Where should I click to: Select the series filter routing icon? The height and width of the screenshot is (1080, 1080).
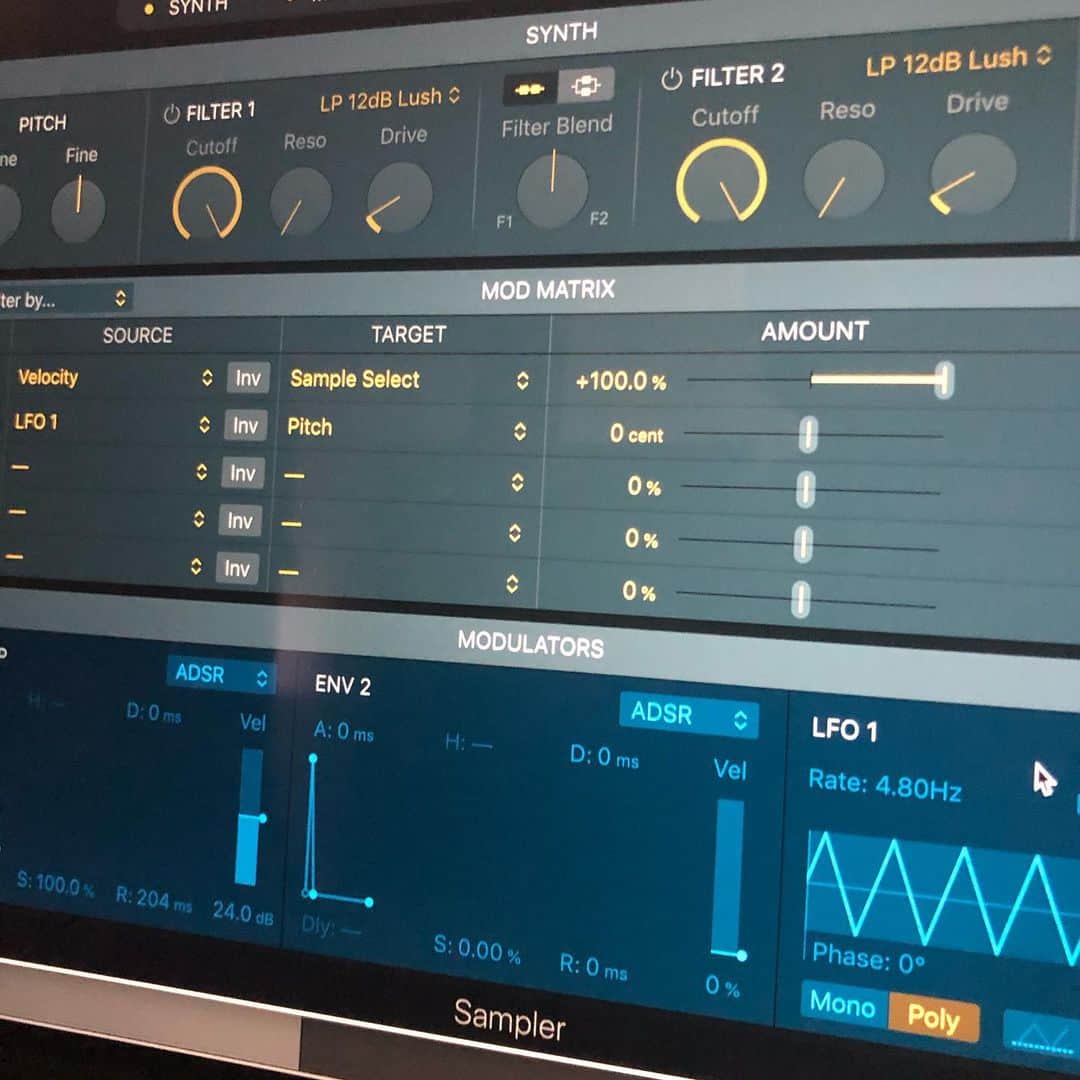coord(530,88)
